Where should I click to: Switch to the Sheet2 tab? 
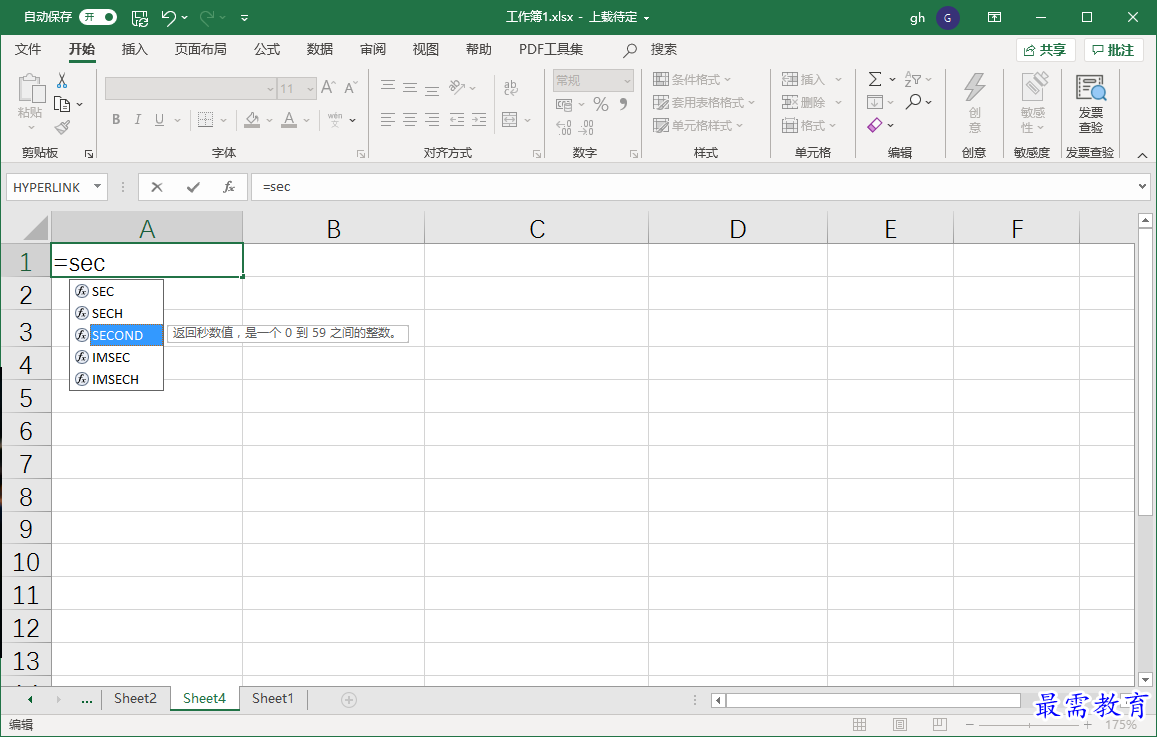[x=135, y=699]
